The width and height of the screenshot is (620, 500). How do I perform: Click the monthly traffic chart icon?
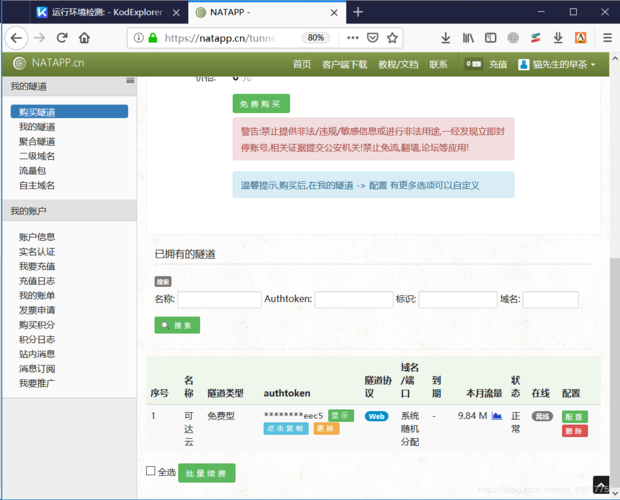click(497, 416)
